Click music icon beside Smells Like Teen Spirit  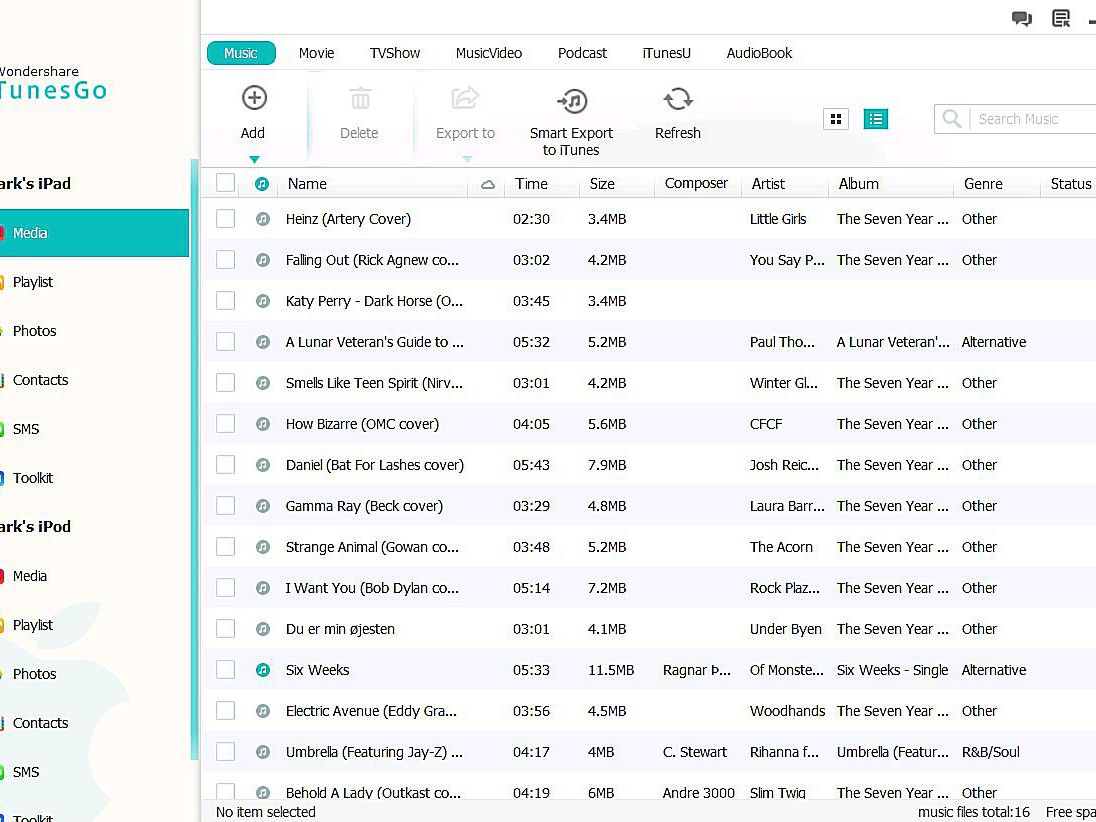(263, 382)
